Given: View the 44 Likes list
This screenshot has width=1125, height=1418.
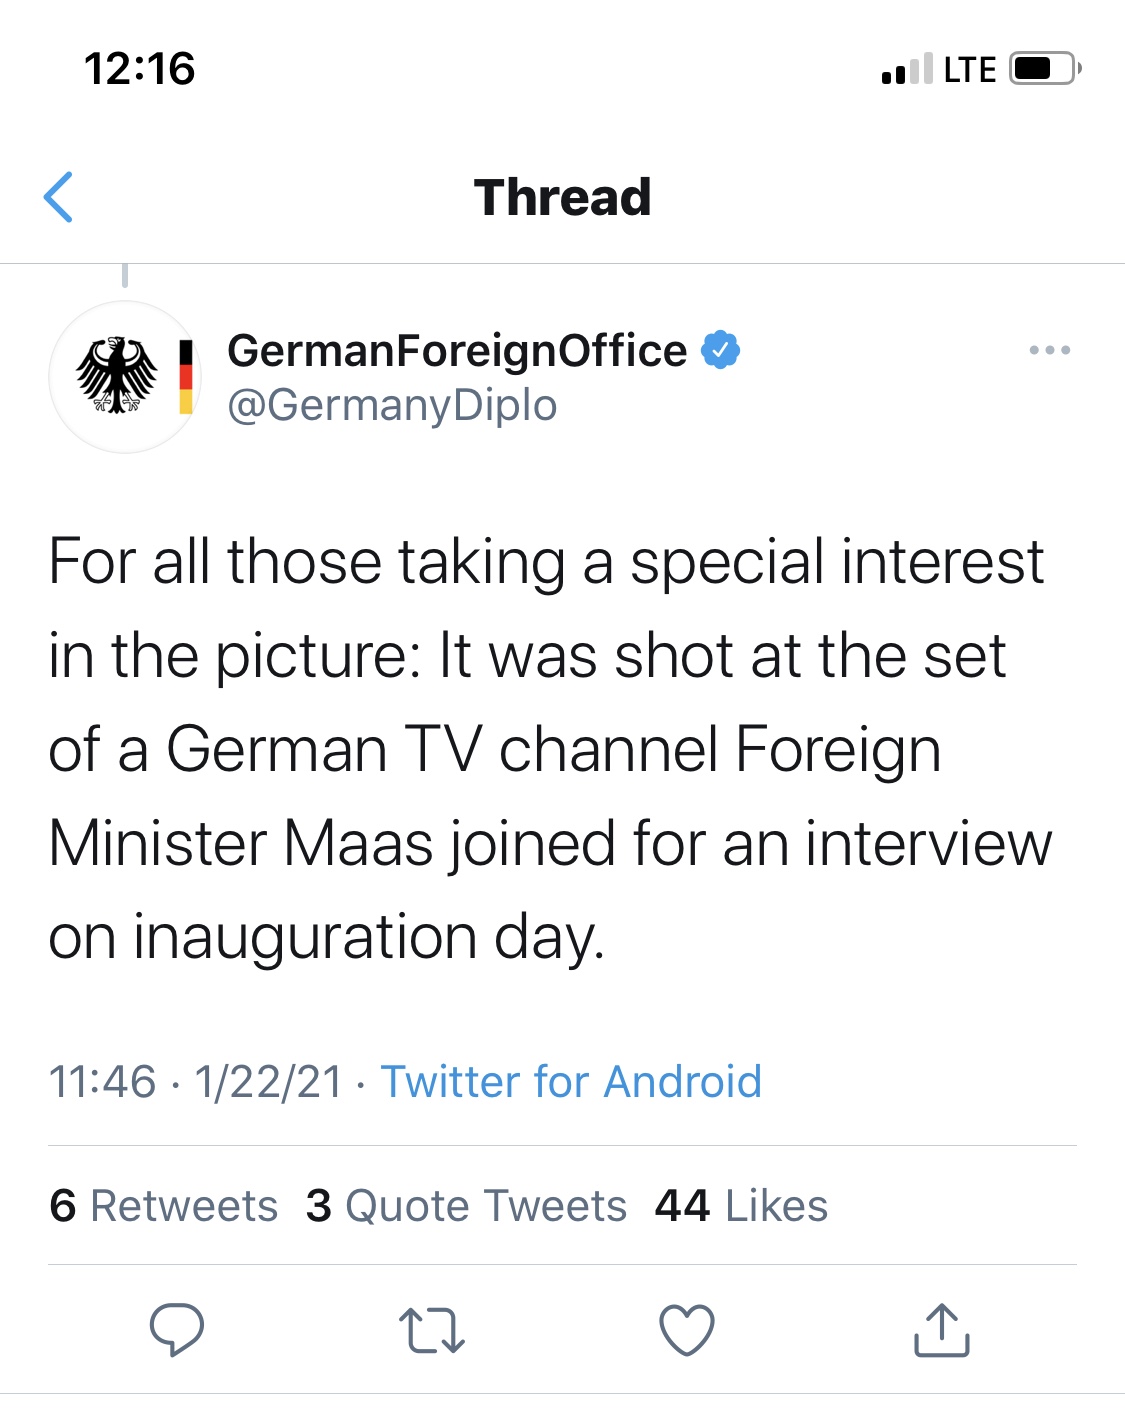Looking at the screenshot, I should point(741,1205).
